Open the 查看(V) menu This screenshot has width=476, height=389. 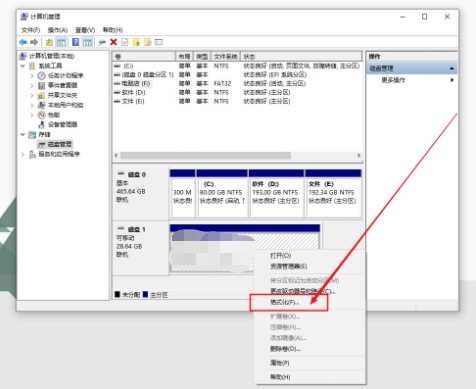point(85,30)
